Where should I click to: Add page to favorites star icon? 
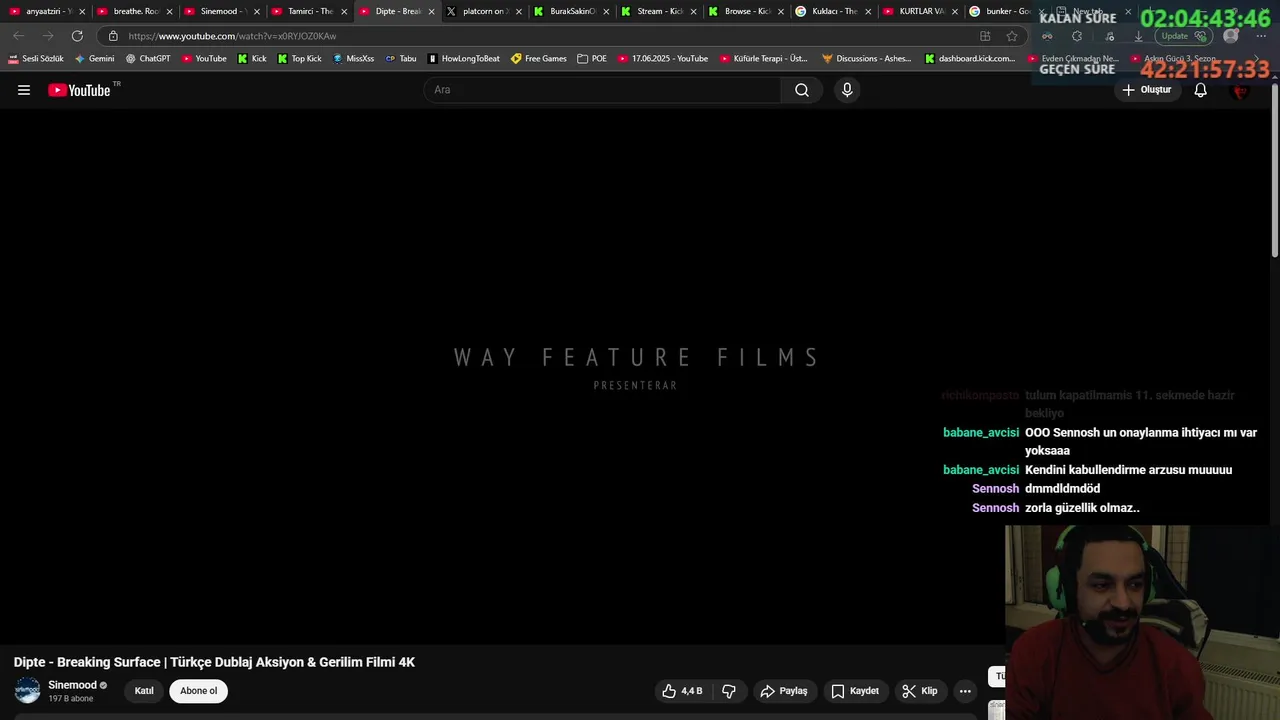(x=1012, y=36)
